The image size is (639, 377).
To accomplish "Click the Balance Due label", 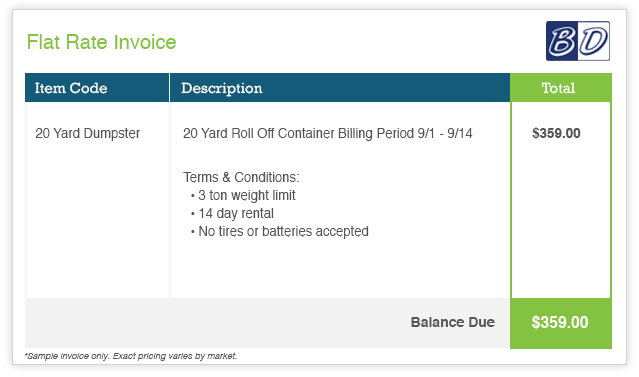I will [x=453, y=322].
